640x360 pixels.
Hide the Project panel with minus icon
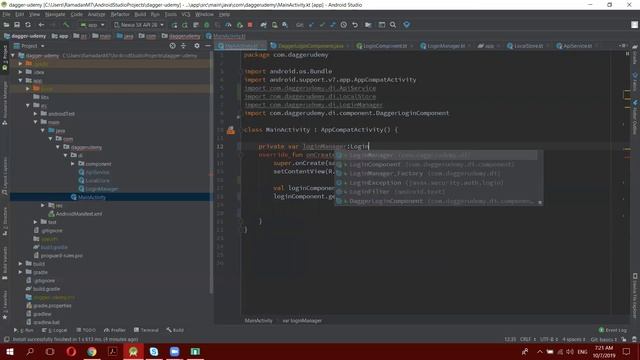[208, 46]
